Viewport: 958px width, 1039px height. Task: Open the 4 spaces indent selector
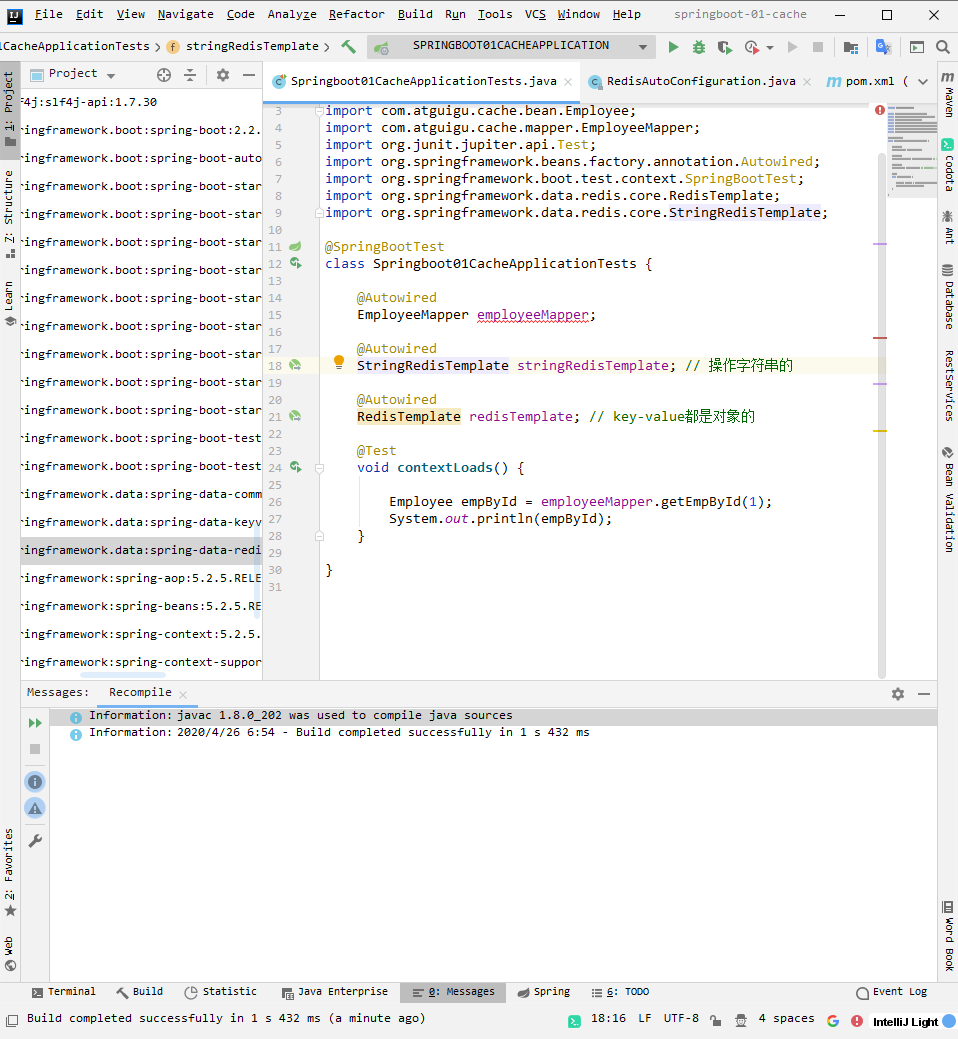click(786, 1018)
